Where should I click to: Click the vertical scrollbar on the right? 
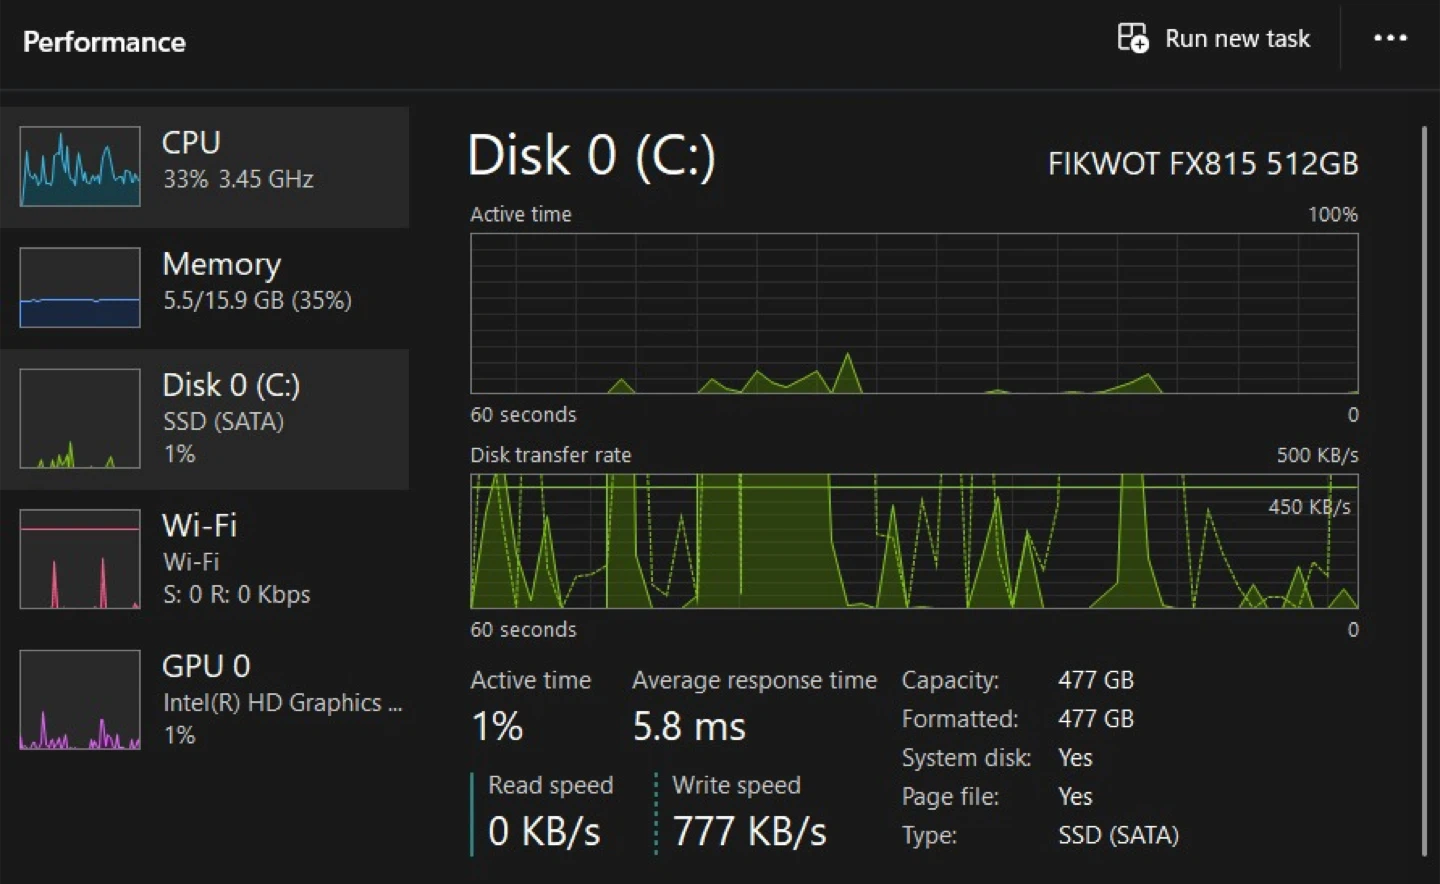pos(1424,490)
